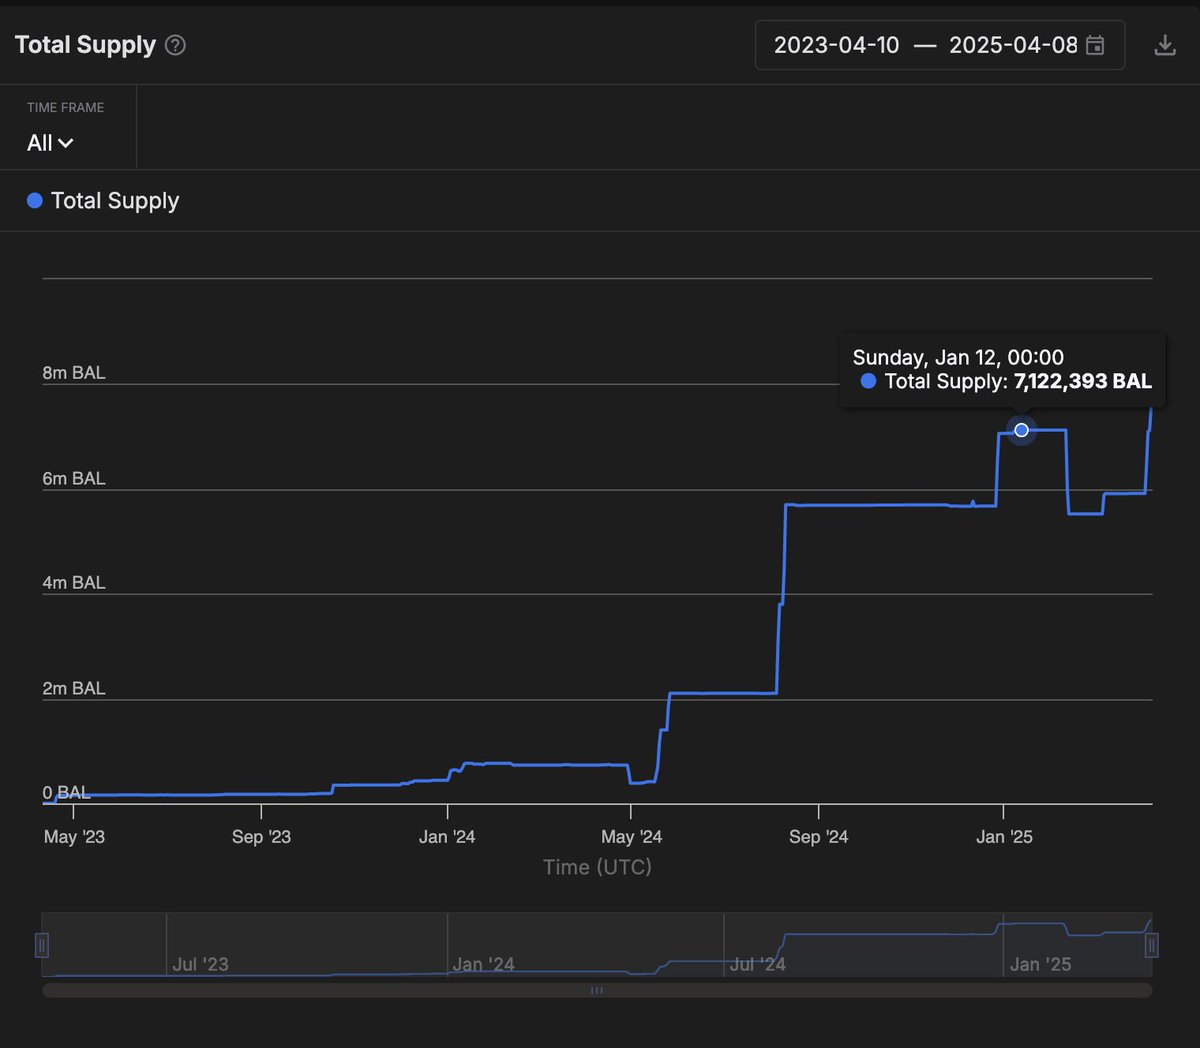Viewport: 1200px width, 1048px height.
Task: Edit the end date 2025-04-08
Action: click(1013, 45)
